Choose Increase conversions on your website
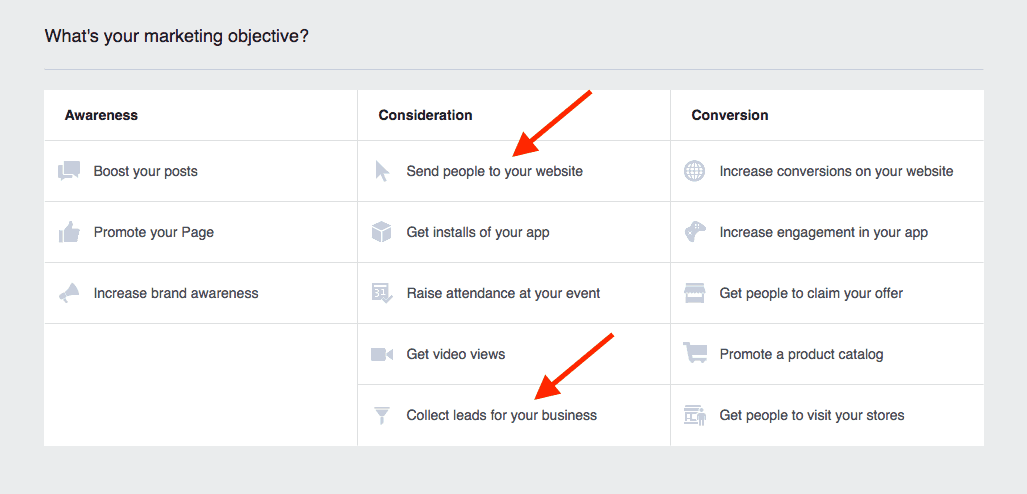This screenshot has width=1027, height=494. (836, 171)
